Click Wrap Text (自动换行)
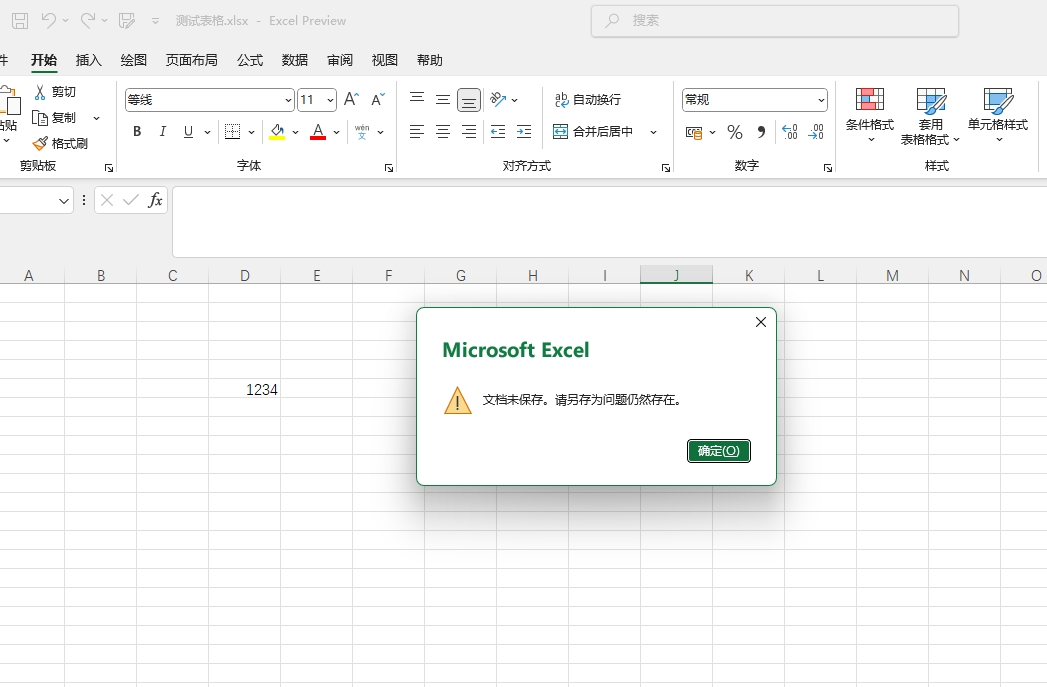 click(588, 99)
